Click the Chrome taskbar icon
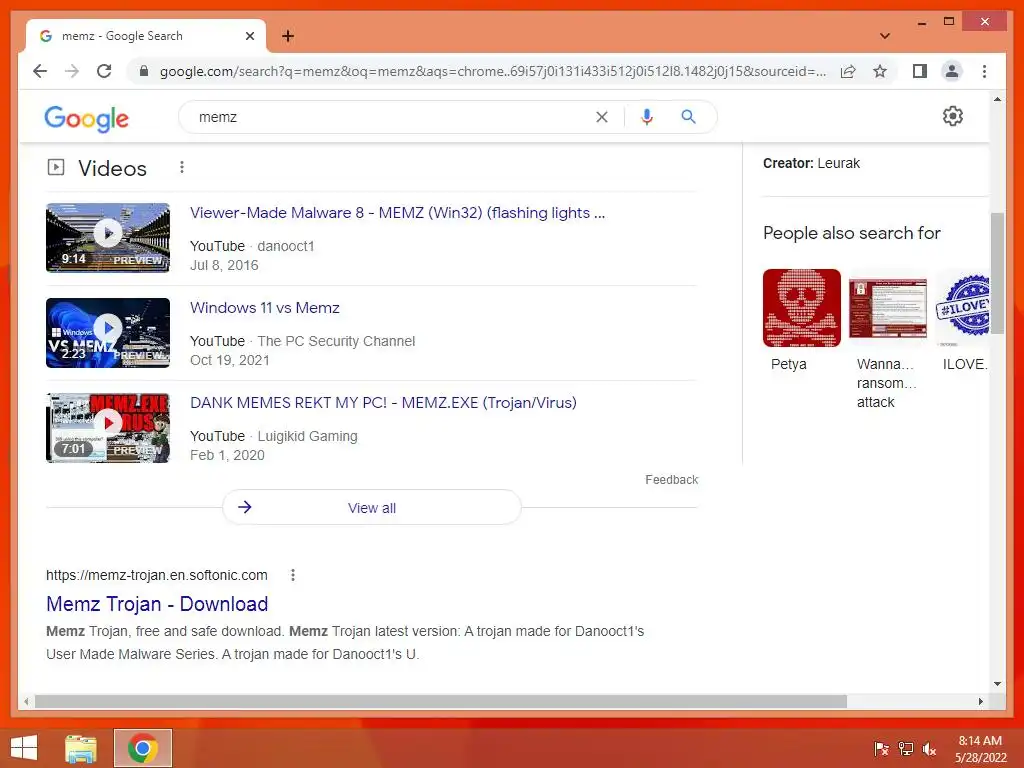The width and height of the screenshot is (1024, 768). (x=143, y=748)
